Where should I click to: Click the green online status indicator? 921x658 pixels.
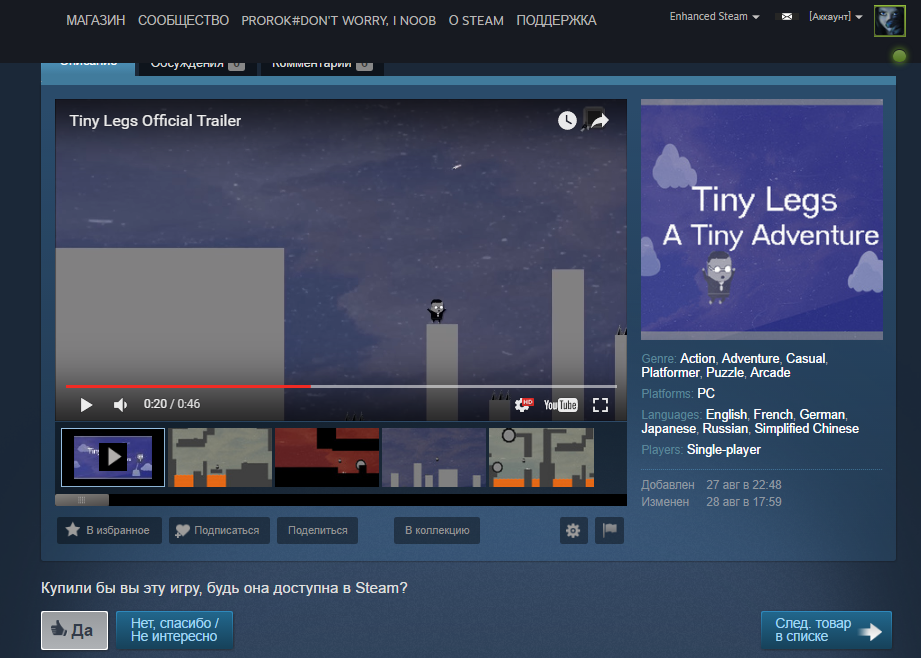click(899, 56)
